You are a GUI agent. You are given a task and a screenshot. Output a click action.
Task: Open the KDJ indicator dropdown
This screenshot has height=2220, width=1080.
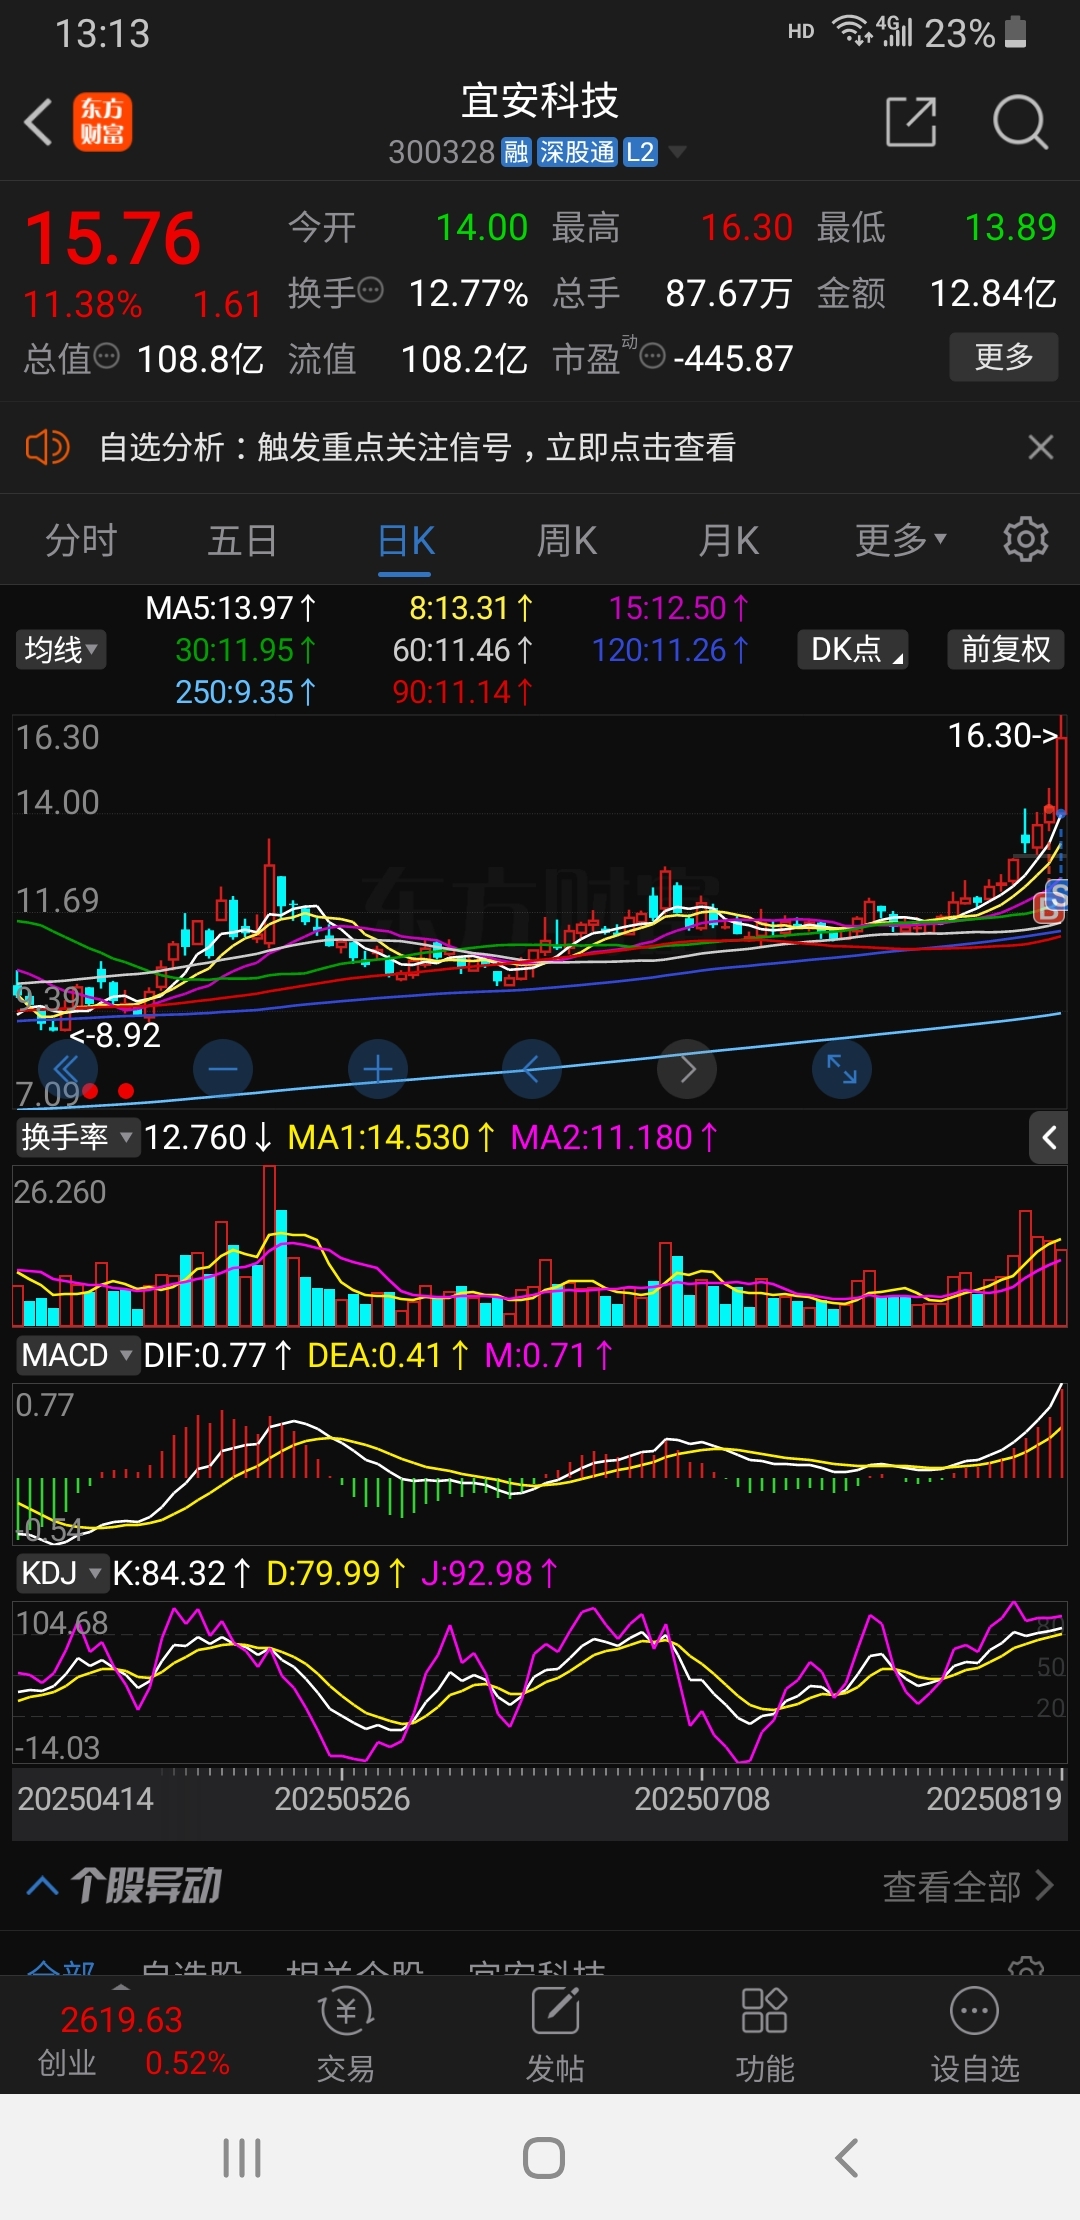[x=62, y=1573]
